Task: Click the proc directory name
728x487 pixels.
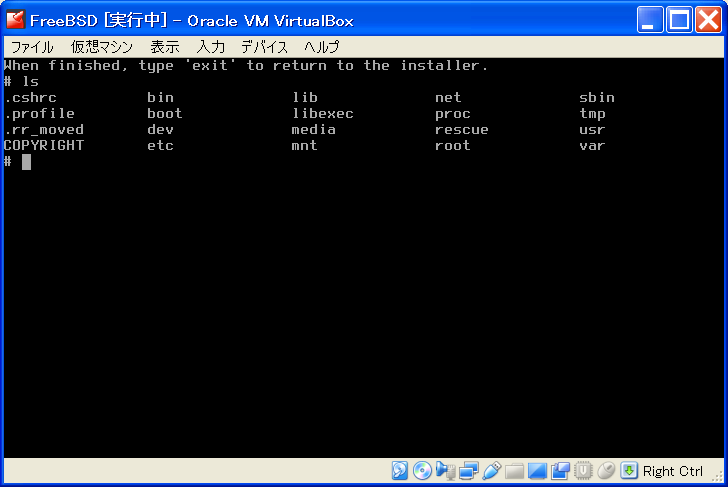Action: point(453,114)
